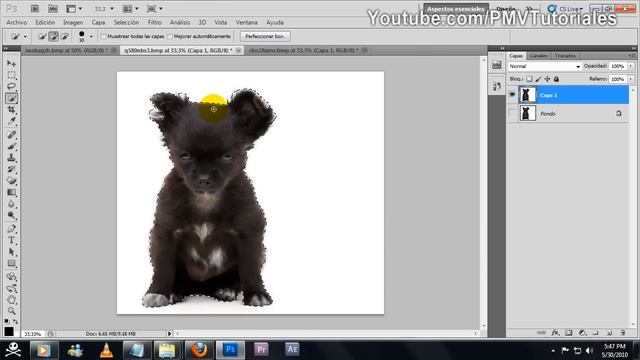The width and height of the screenshot is (640, 360).
Task: Open the blend mode Normal dropdown
Action: pyautogui.click(x=544, y=66)
